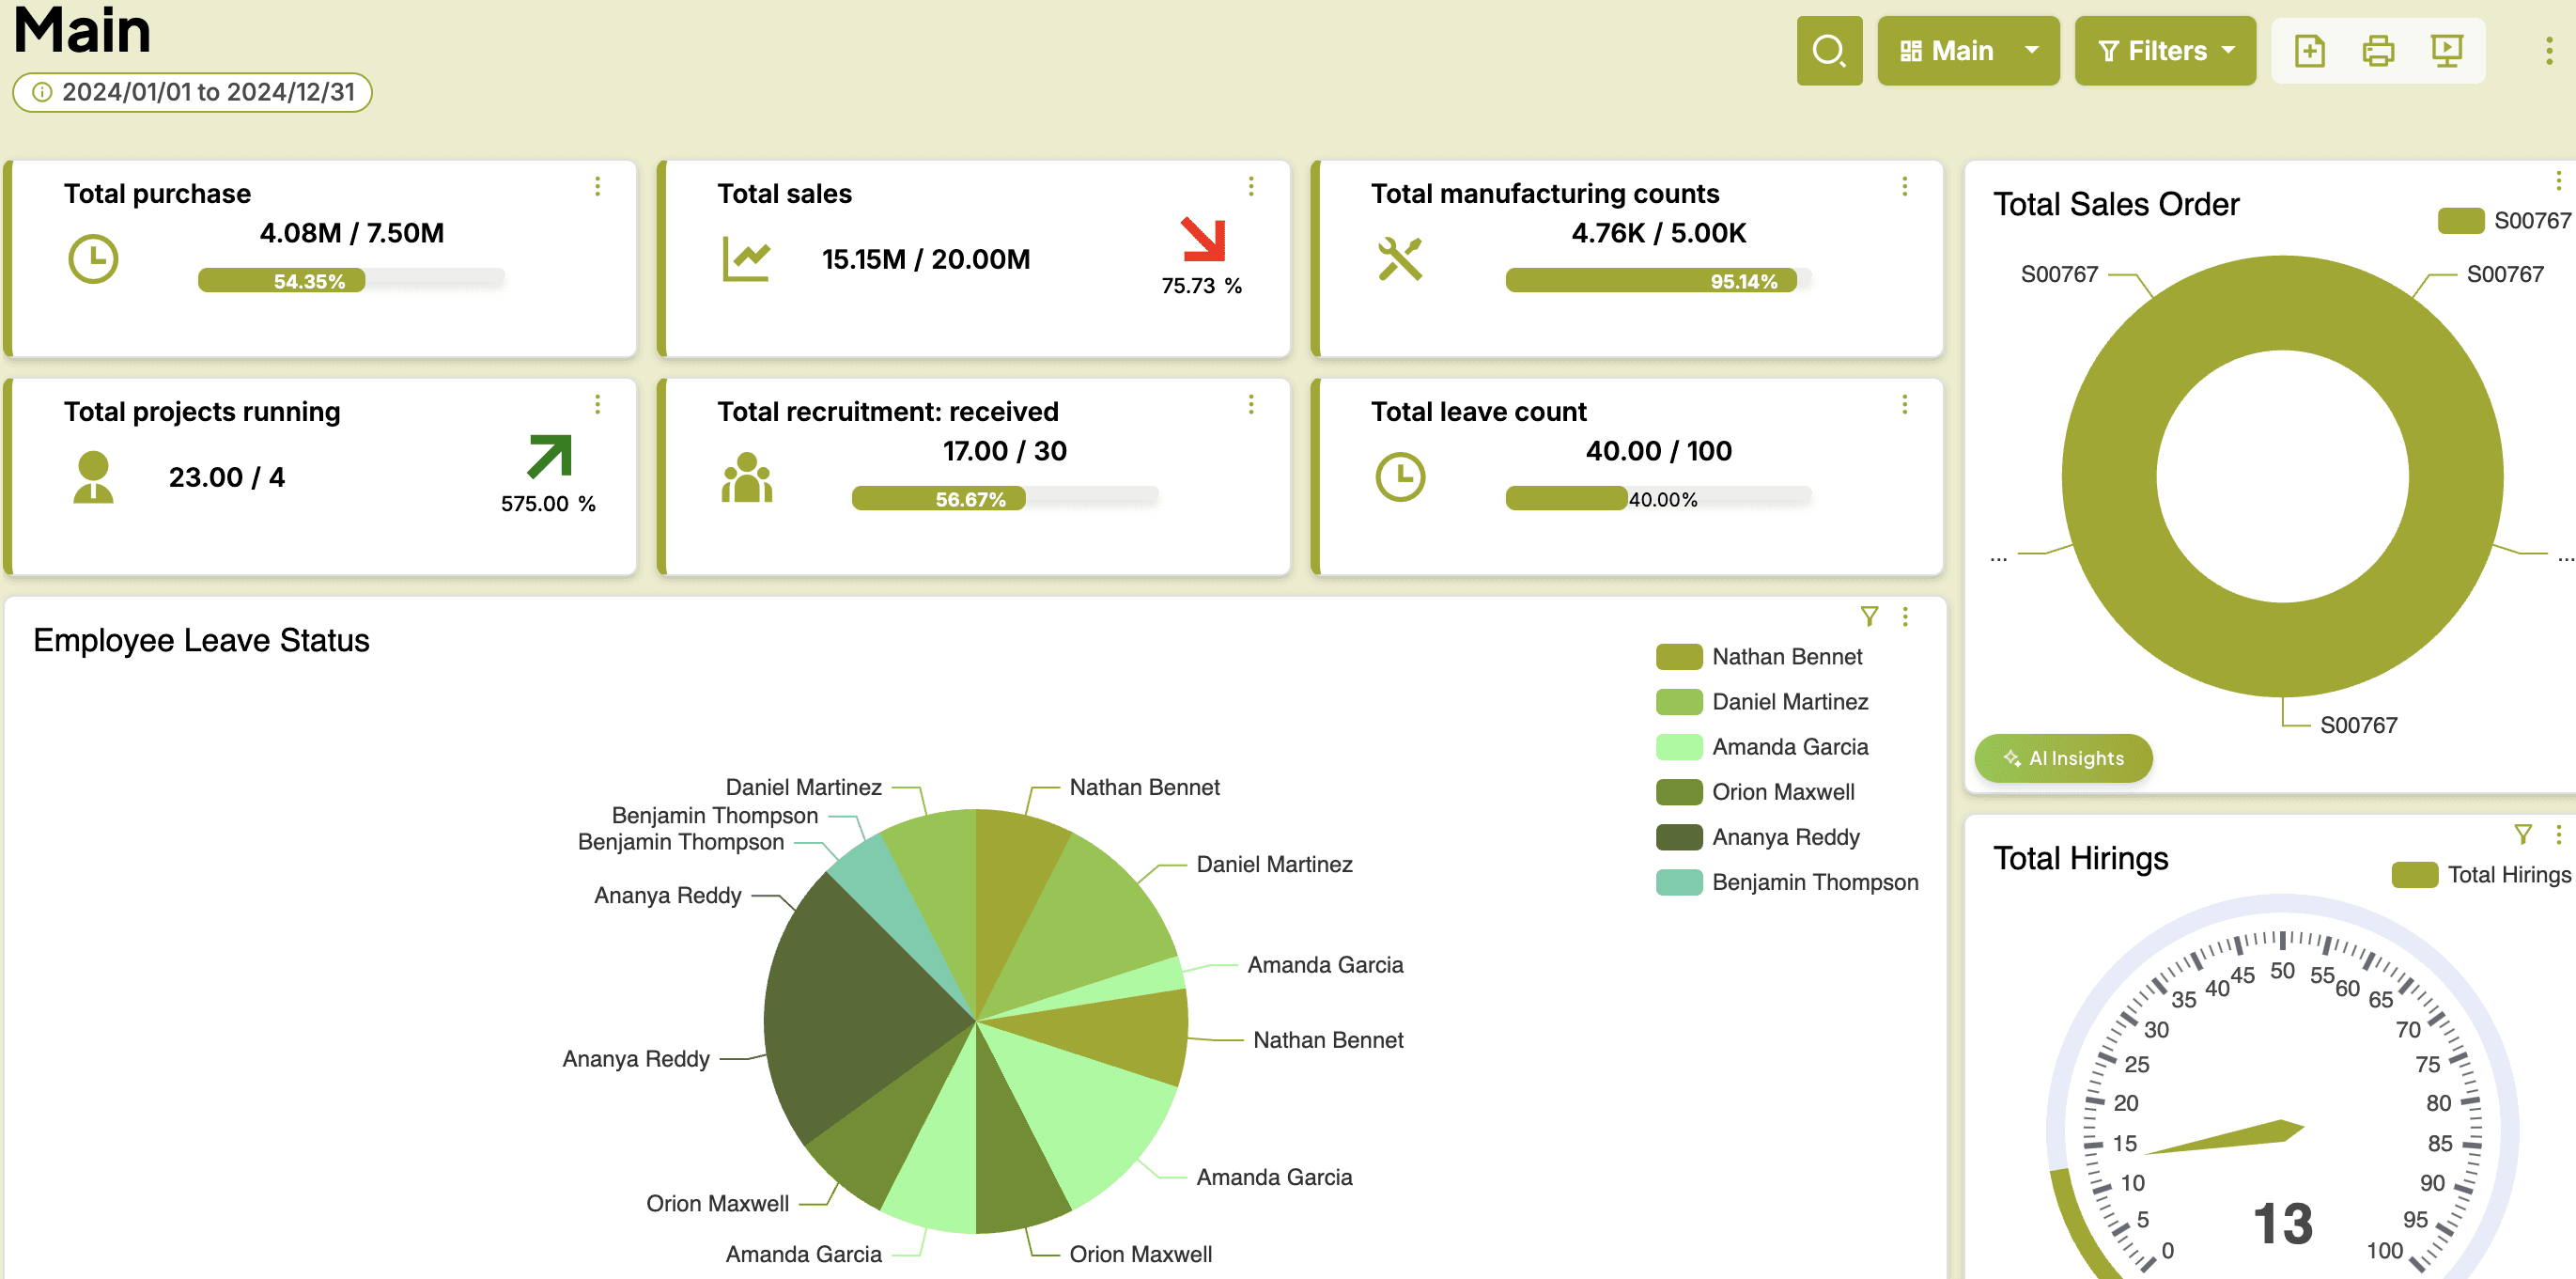Open the Main dashboard selector dropdown
The width and height of the screenshot is (2576, 1279).
click(1967, 50)
